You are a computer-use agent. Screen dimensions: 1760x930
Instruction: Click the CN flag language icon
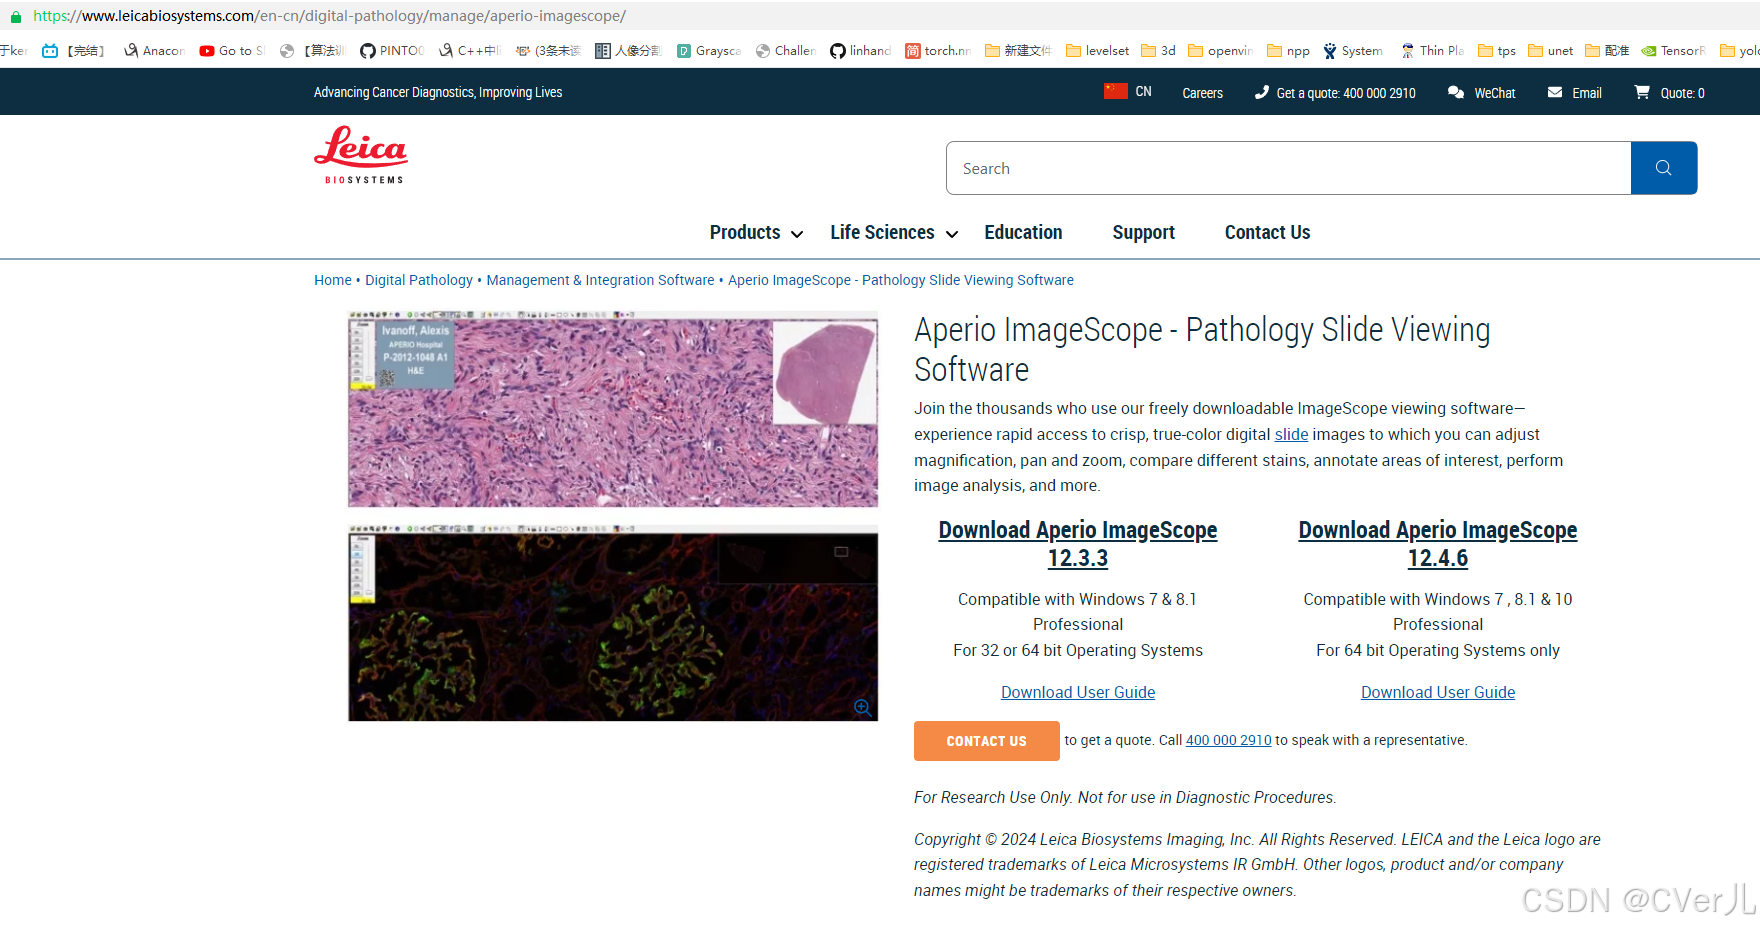[x=1115, y=90]
